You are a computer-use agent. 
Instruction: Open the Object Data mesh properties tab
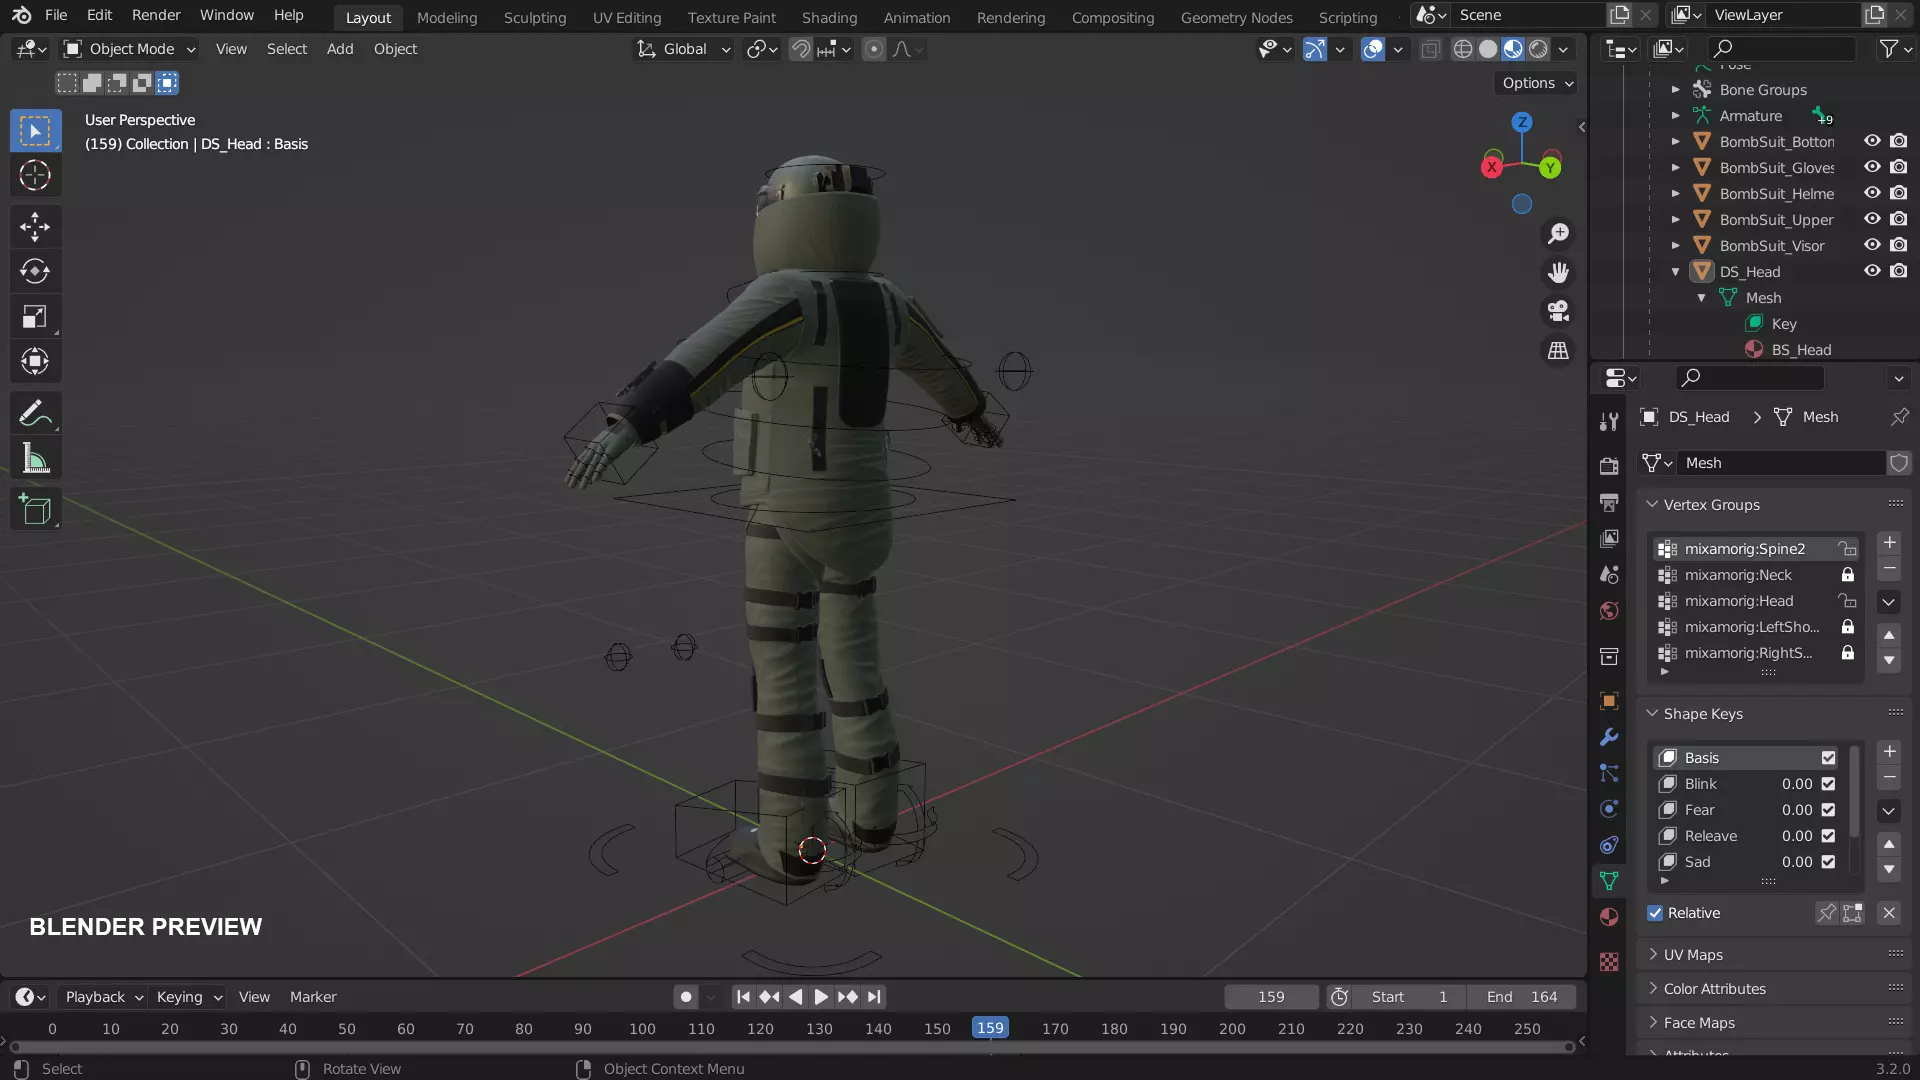(1609, 881)
